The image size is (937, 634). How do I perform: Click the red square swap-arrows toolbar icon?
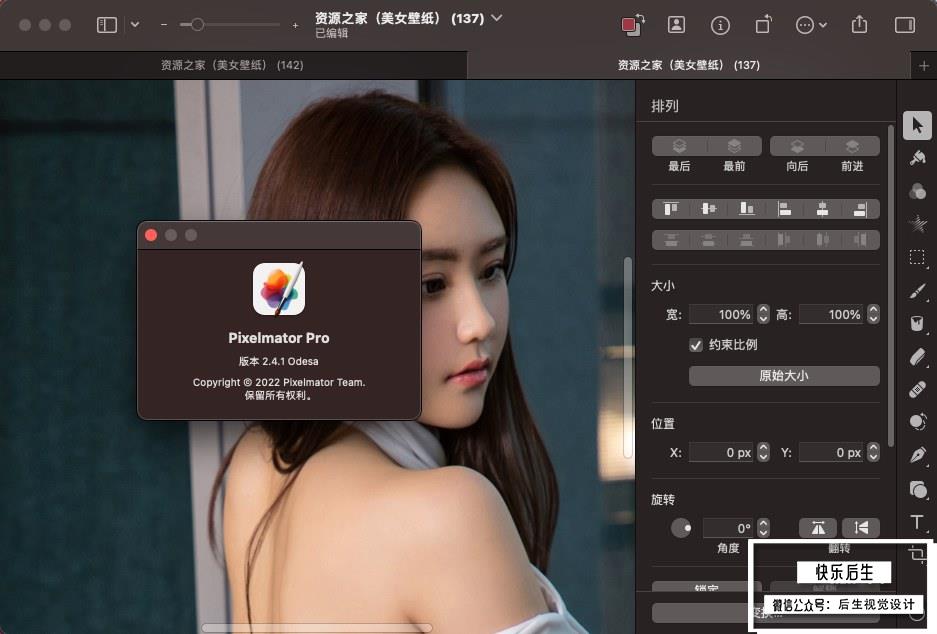click(633, 25)
